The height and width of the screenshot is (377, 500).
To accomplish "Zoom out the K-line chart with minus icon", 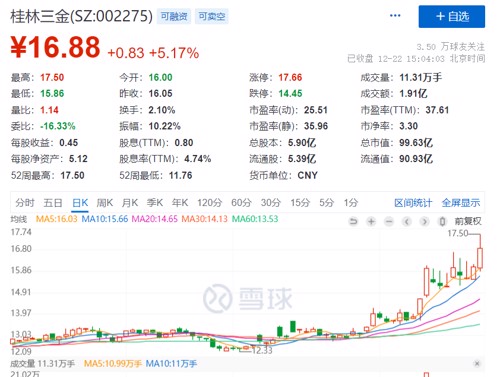I will [389, 221].
